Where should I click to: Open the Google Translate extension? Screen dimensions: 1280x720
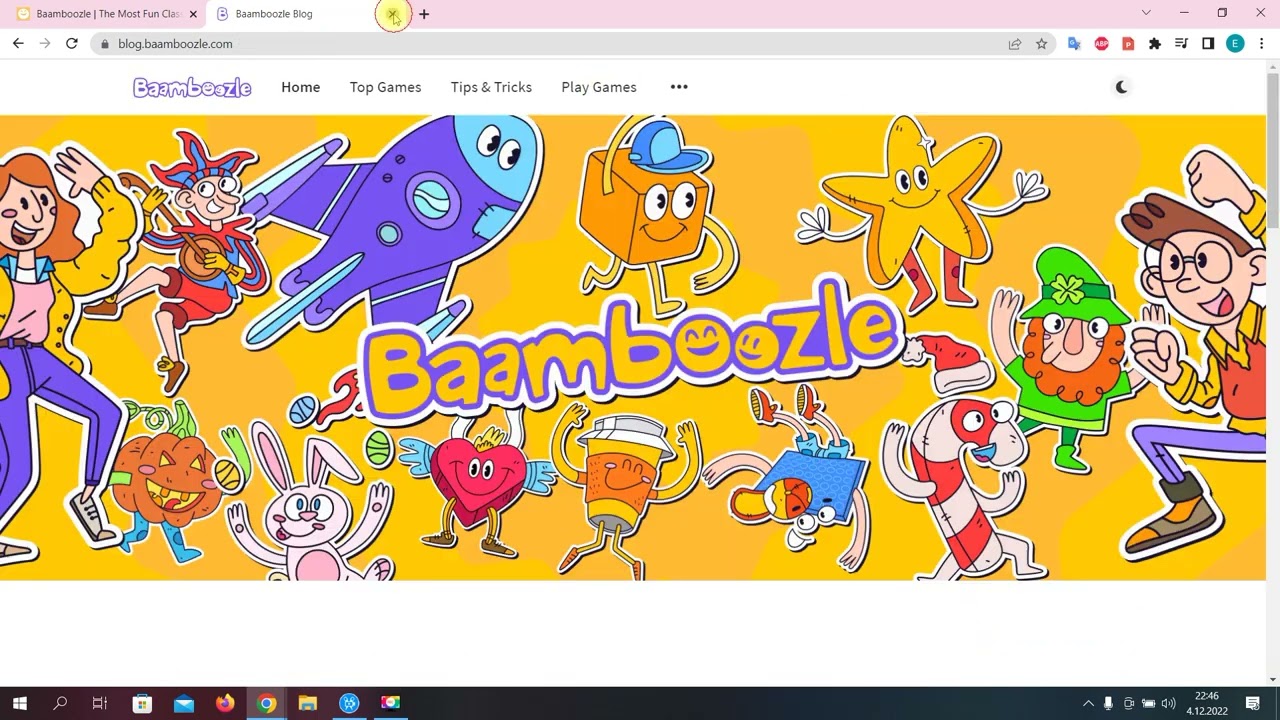1075,44
